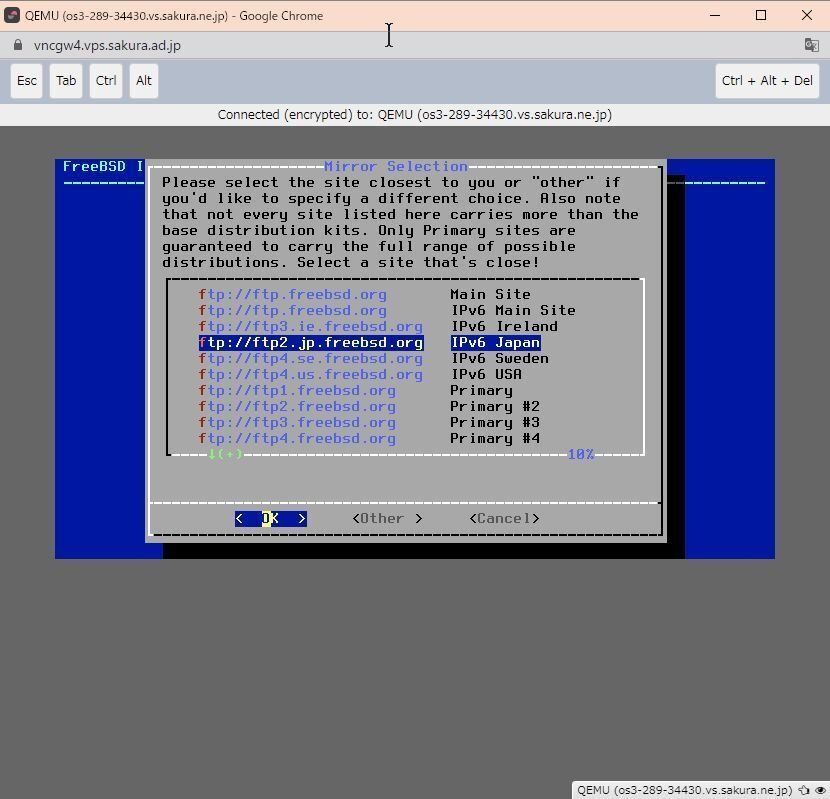Click the Mirror Selection dialog title
Image resolution: width=830 pixels, height=799 pixels.
tap(396, 166)
